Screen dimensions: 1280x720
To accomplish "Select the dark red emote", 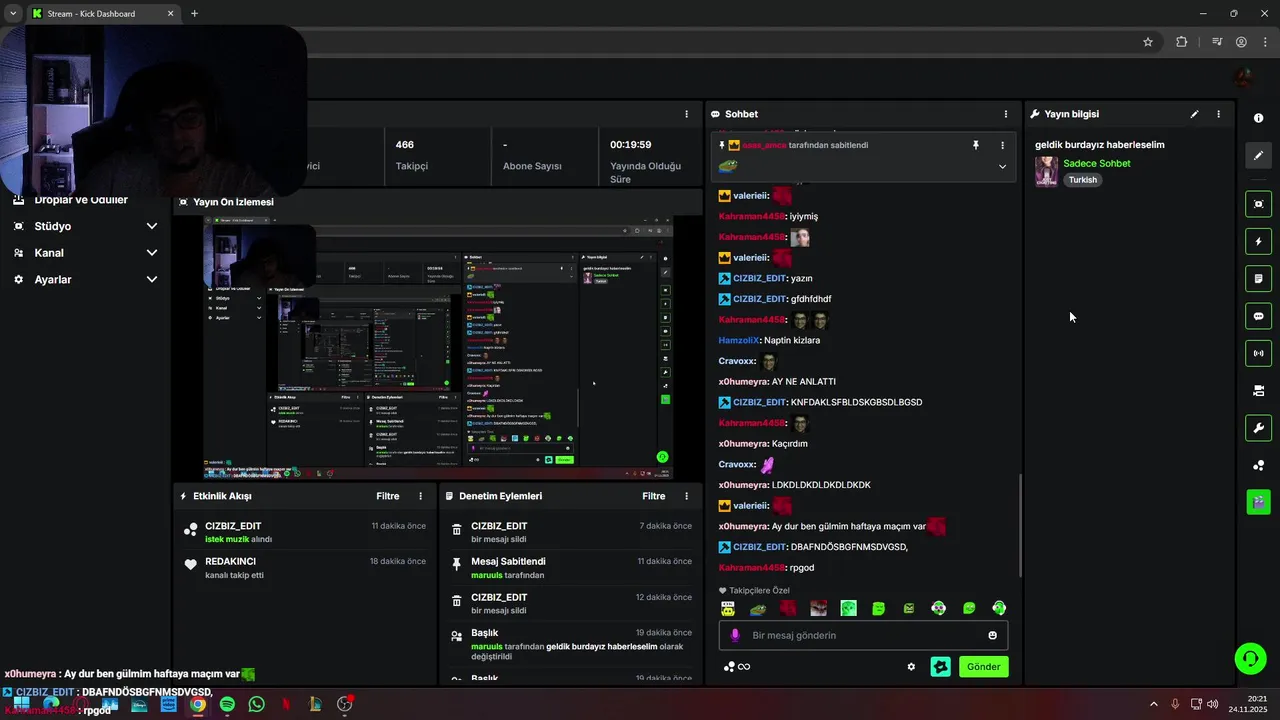I will click(x=788, y=608).
